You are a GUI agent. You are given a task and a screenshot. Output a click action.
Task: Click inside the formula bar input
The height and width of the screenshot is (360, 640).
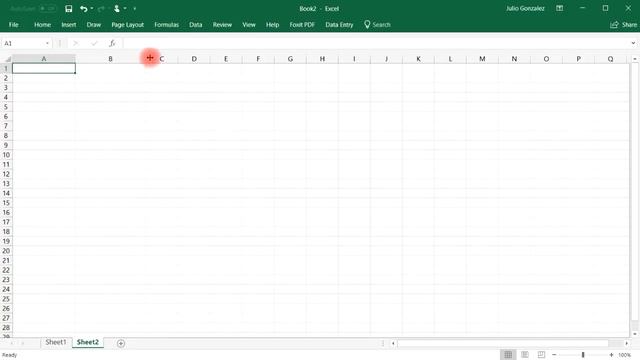click(376, 43)
